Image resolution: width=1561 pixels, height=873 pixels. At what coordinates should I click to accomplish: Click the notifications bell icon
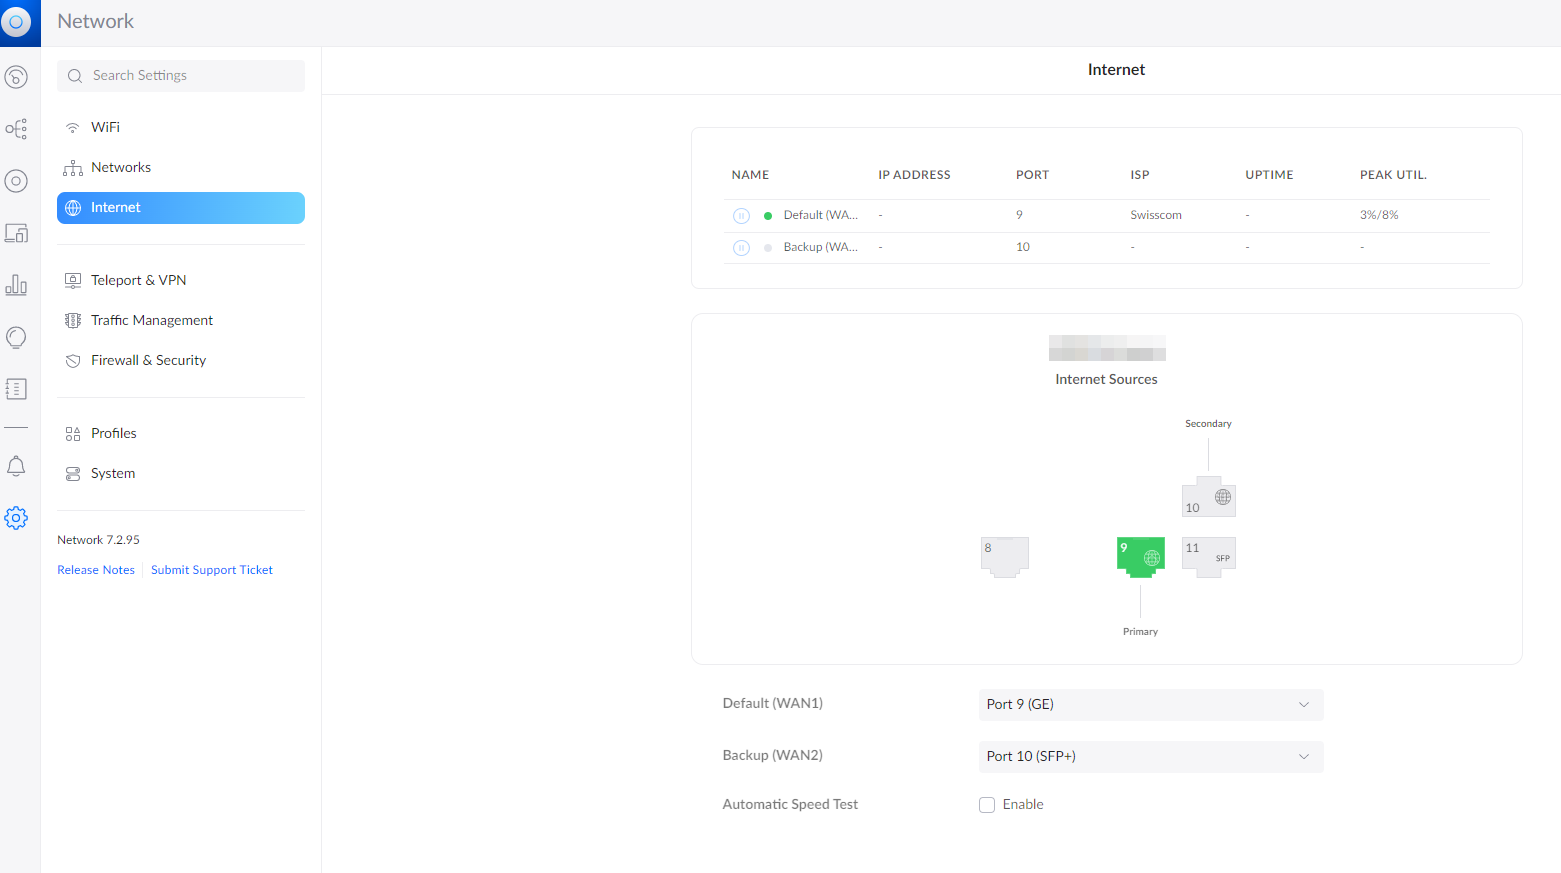coord(16,466)
